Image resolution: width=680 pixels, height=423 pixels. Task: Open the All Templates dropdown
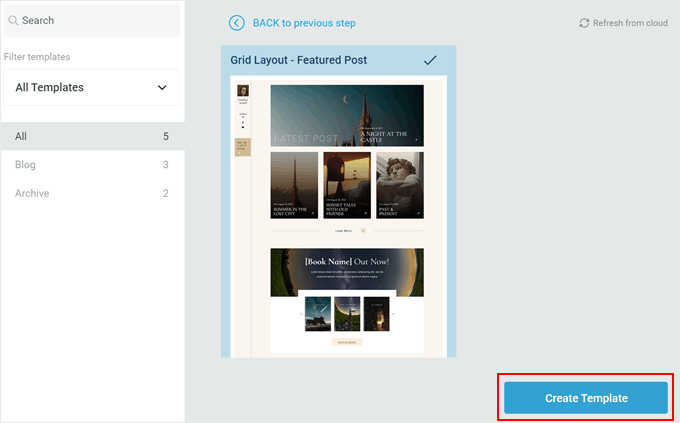[x=92, y=87]
